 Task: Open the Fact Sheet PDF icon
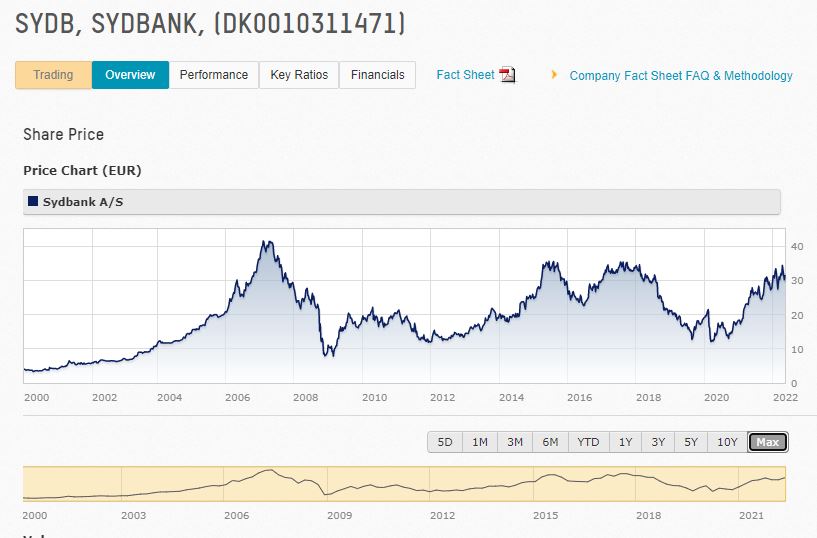pyautogui.click(x=507, y=75)
